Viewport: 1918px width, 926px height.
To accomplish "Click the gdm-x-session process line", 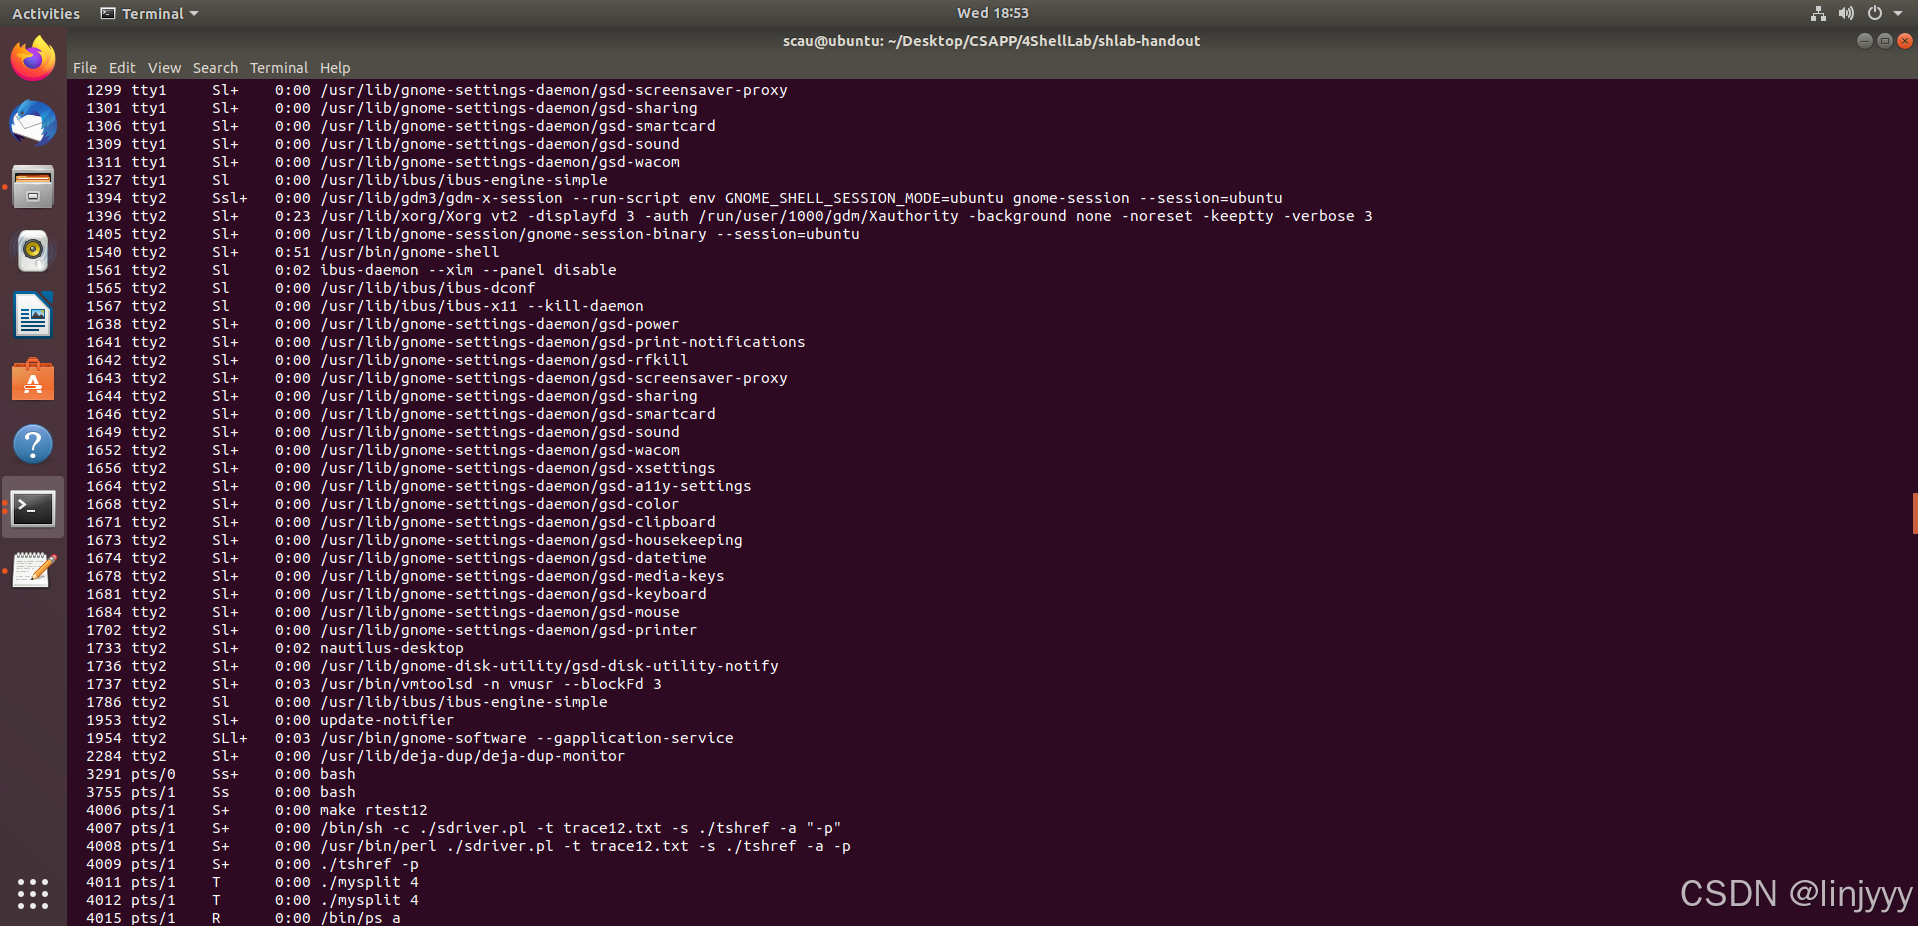I will point(684,198).
